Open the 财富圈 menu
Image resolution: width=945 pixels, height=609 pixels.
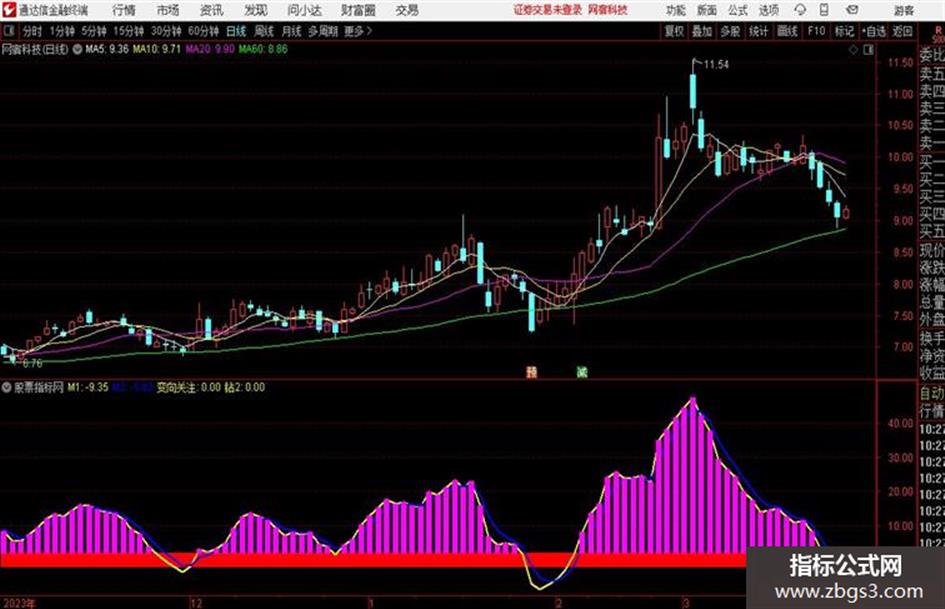click(358, 10)
